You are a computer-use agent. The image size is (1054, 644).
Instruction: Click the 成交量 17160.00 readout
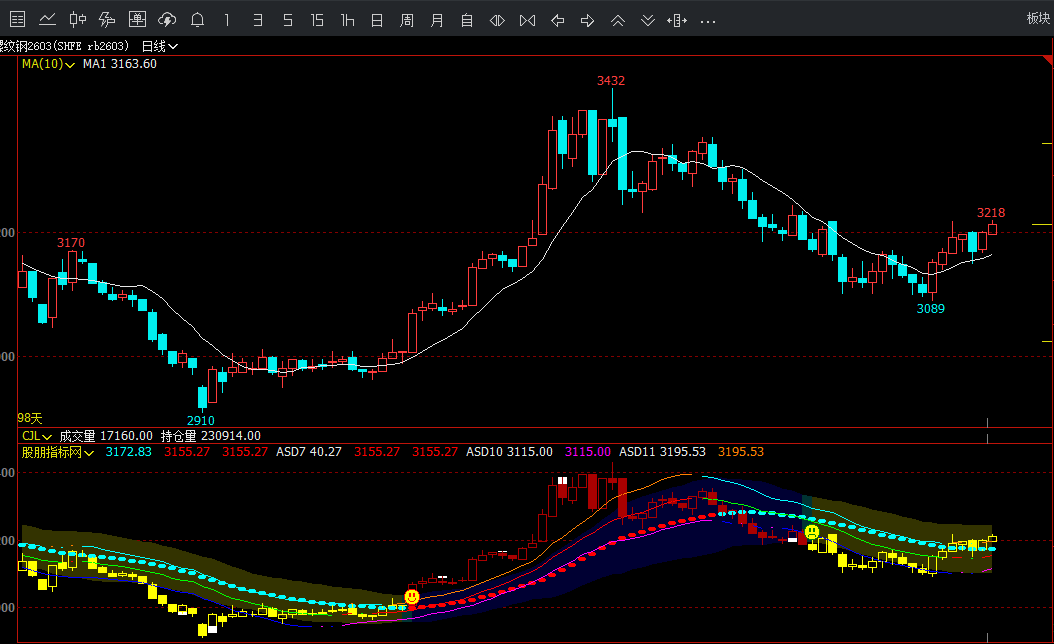tap(106, 436)
